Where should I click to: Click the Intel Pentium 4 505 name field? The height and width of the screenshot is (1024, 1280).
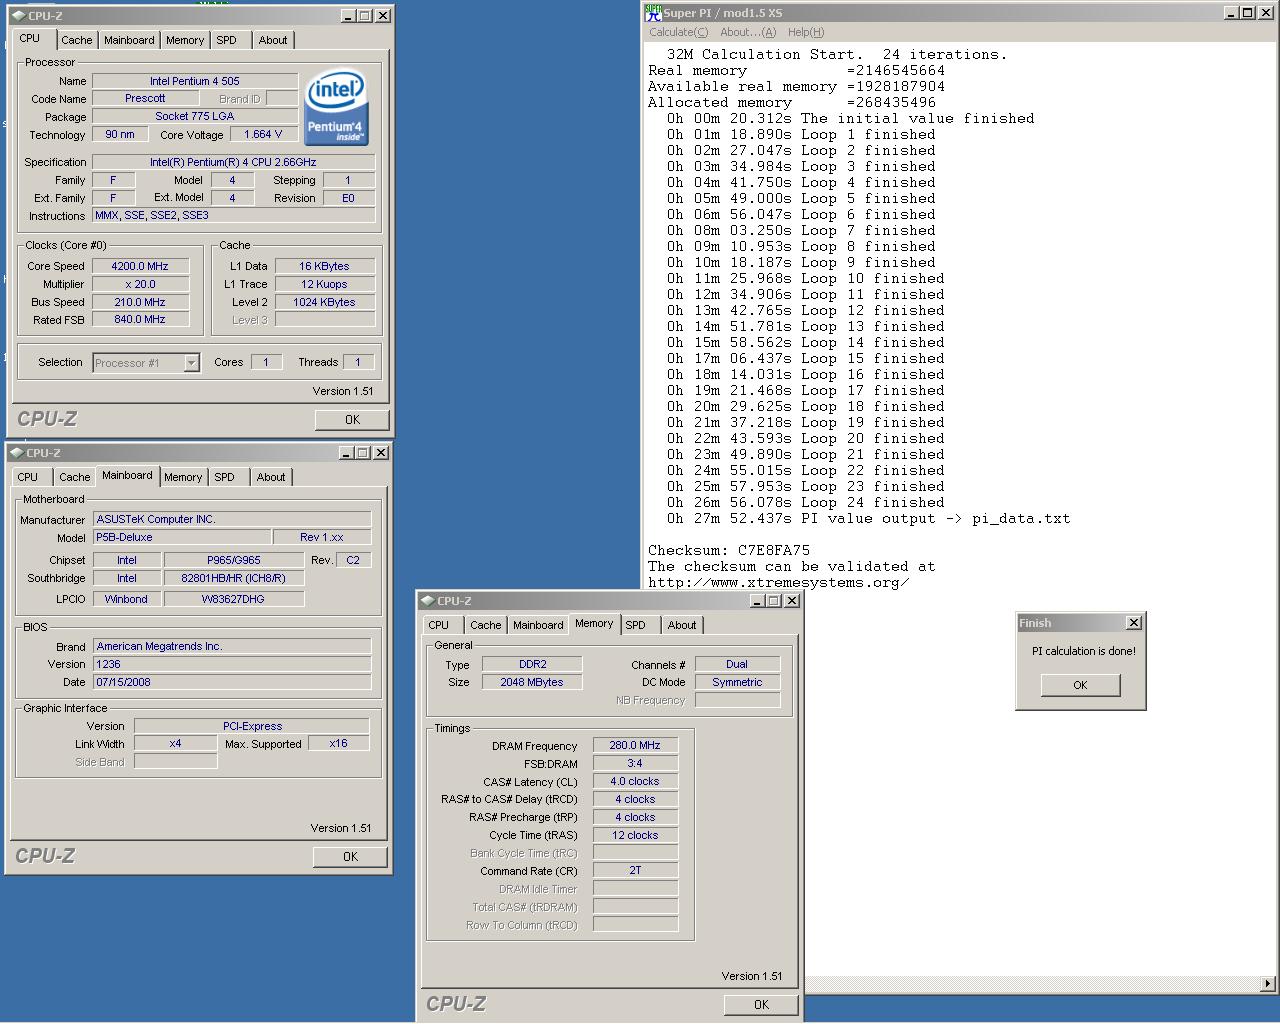point(195,81)
